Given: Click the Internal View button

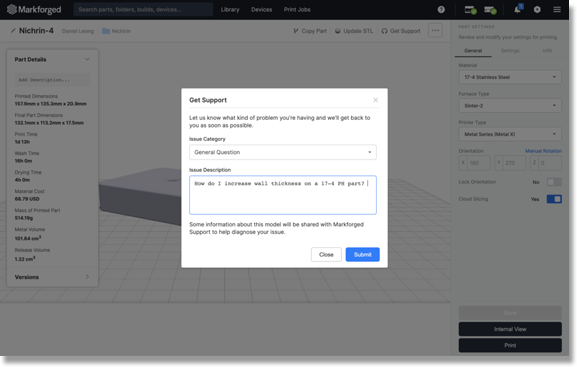Looking at the screenshot, I should (x=510, y=329).
